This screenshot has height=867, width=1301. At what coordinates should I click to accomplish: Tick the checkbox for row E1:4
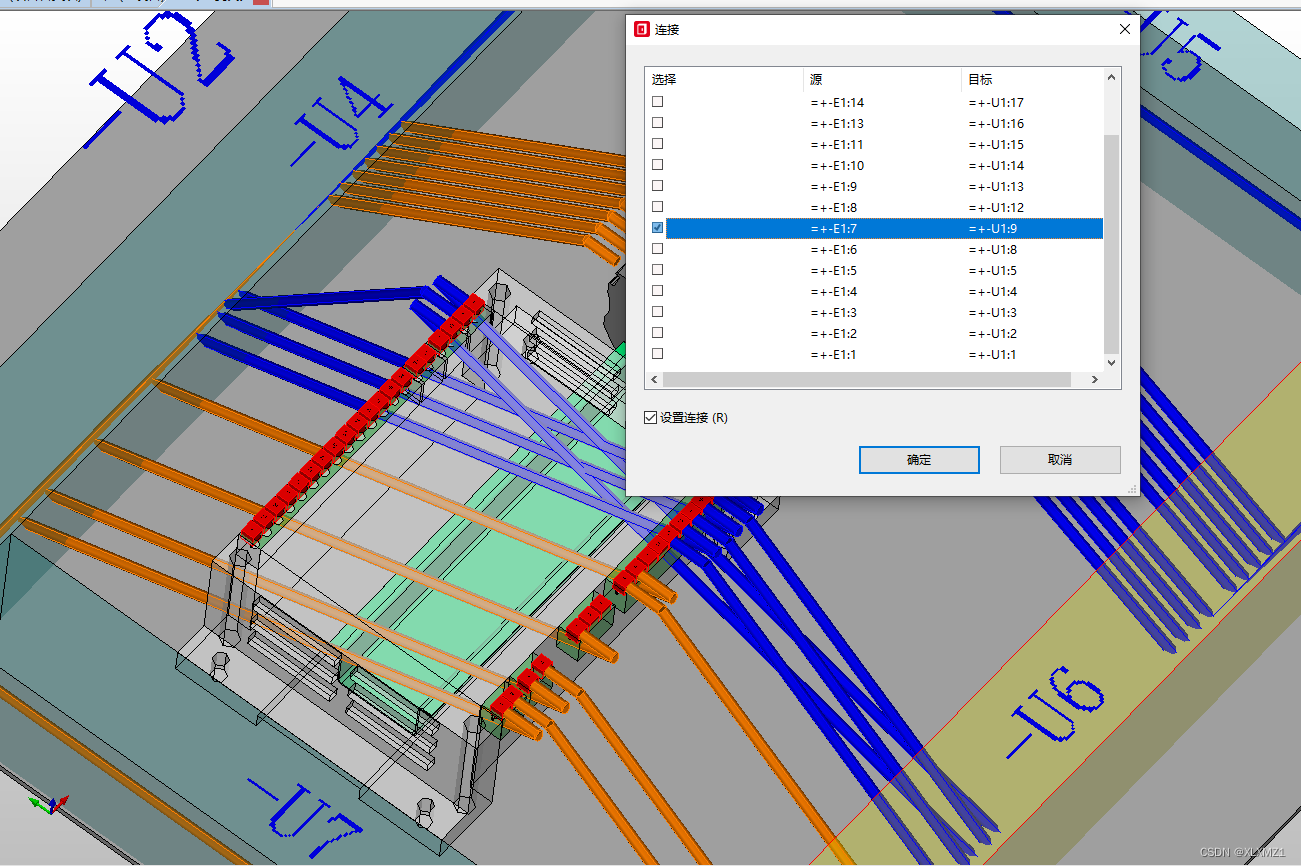point(657,291)
